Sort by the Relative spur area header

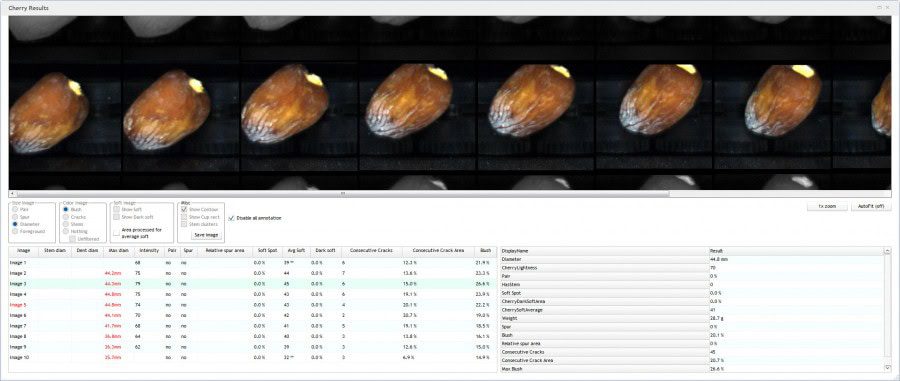[224, 251]
